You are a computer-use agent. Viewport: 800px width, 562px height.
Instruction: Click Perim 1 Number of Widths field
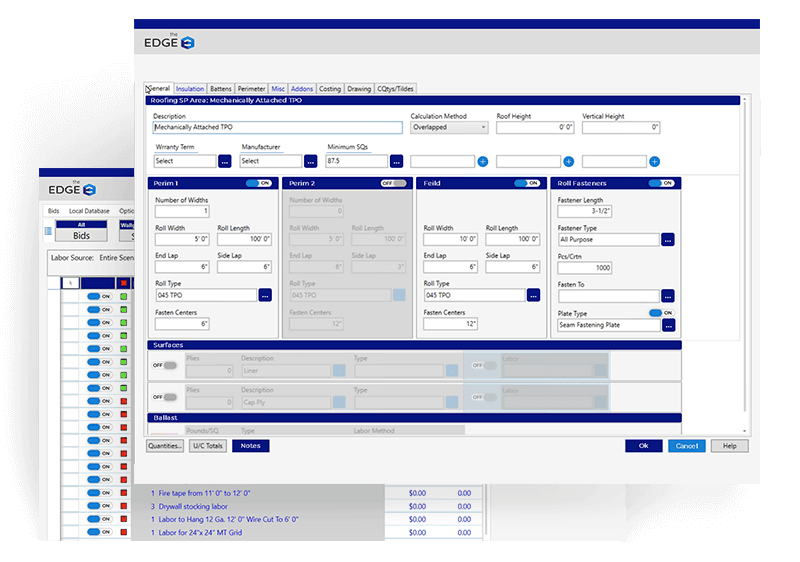pyautogui.click(x=182, y=211)
